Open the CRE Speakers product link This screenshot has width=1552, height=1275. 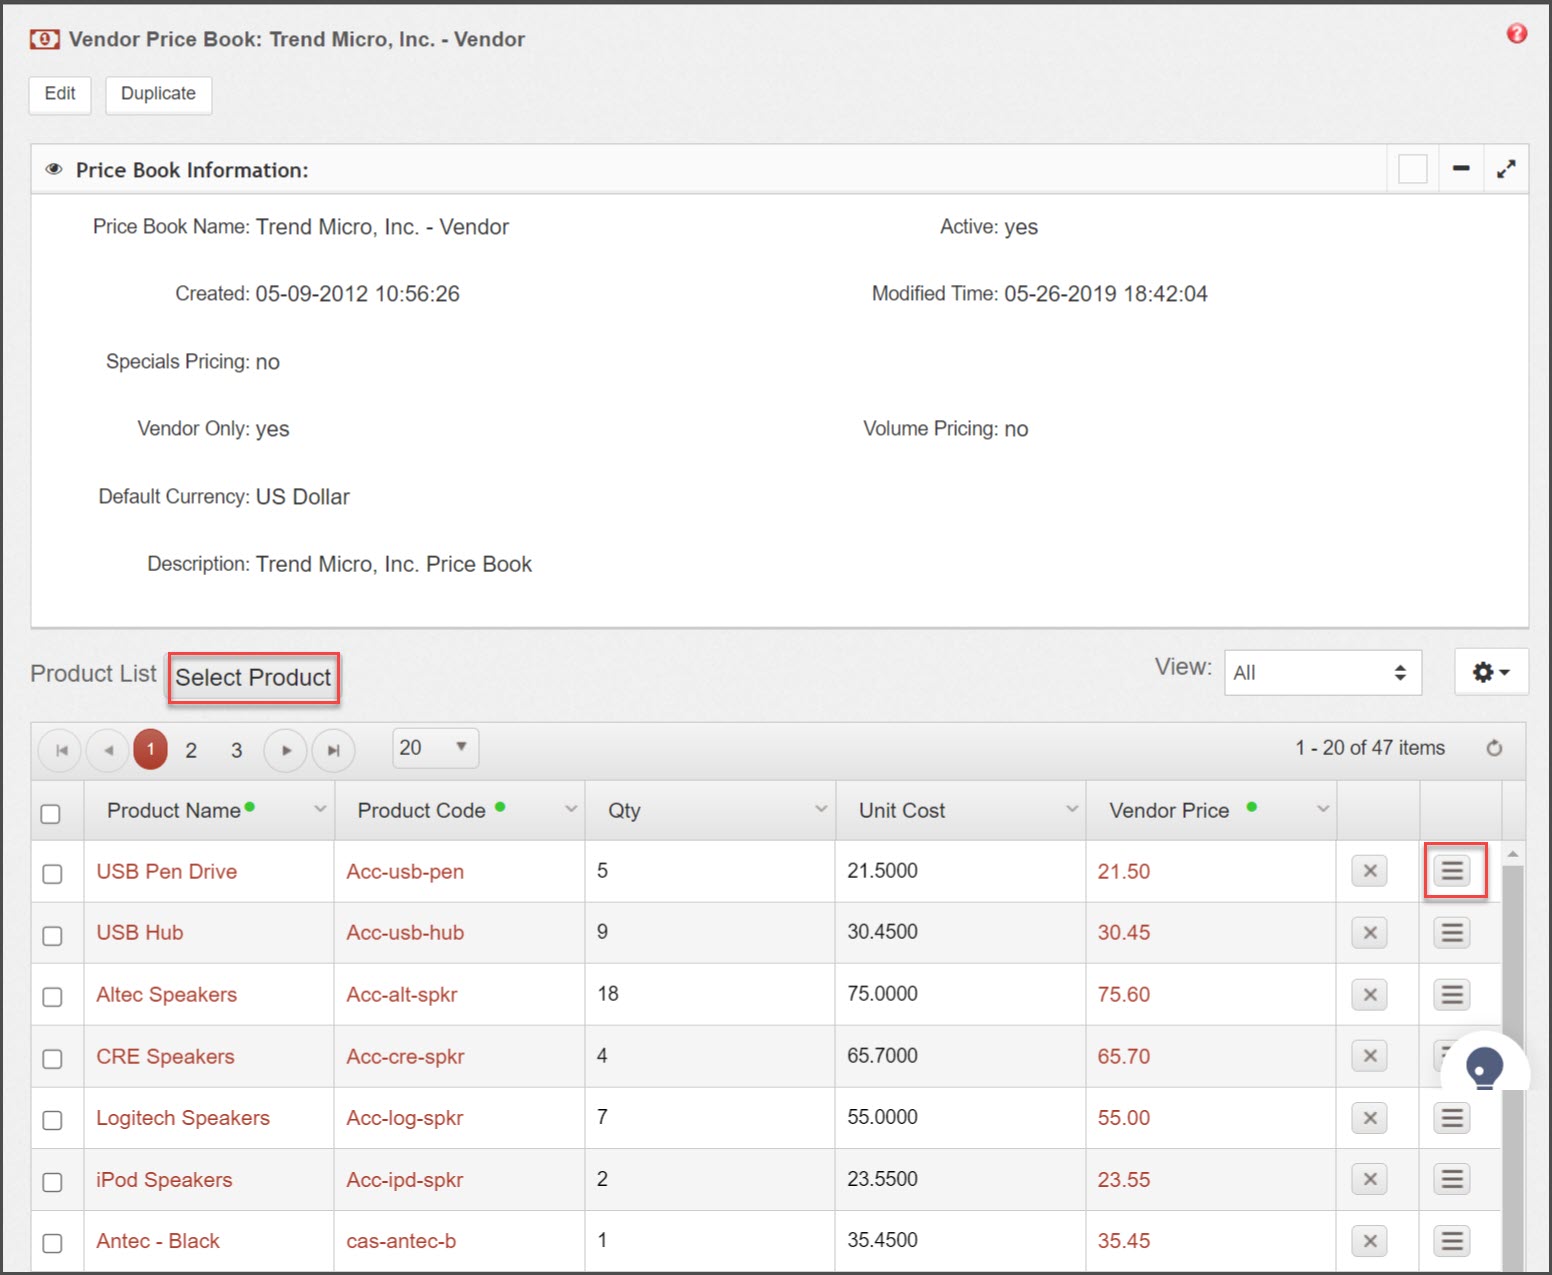point(165,1057)
